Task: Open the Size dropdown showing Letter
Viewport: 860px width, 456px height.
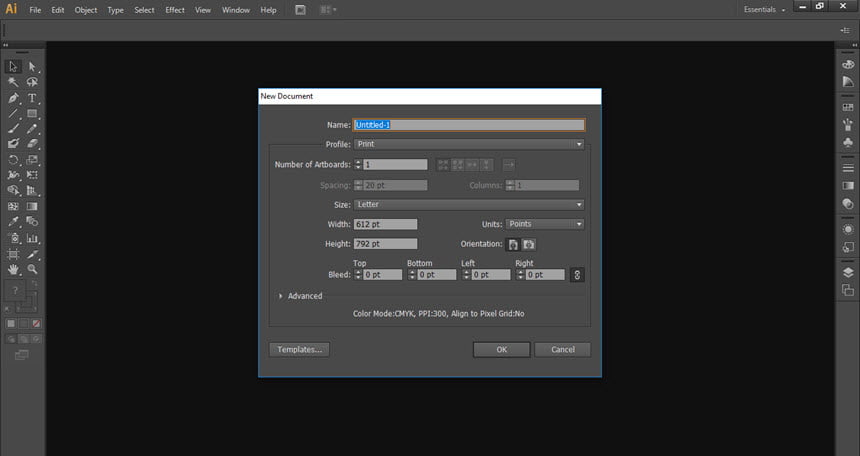Action: tap(469, 205)
